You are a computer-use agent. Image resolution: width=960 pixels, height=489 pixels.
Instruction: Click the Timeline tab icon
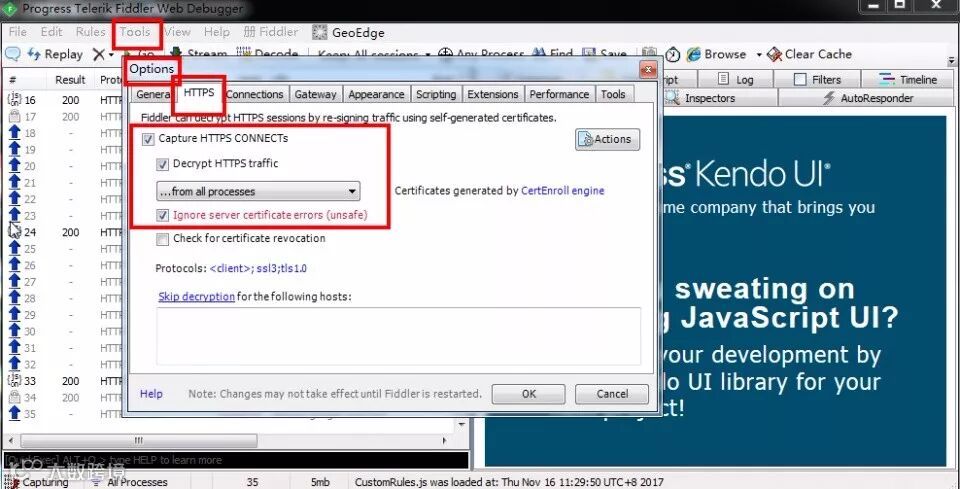(x=887, y=79)
